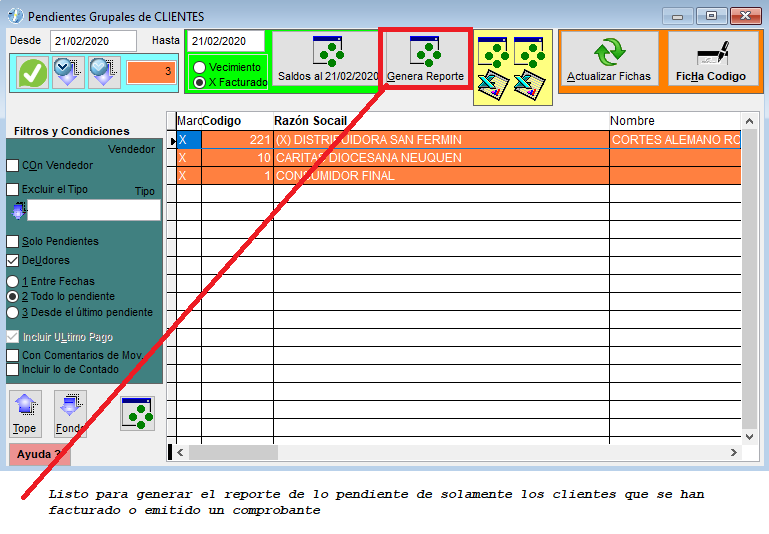This screenshot has width=769, height=534.
Task: Enable Excluir el Tipo checkbox
Action: click(x=13, y=189)
